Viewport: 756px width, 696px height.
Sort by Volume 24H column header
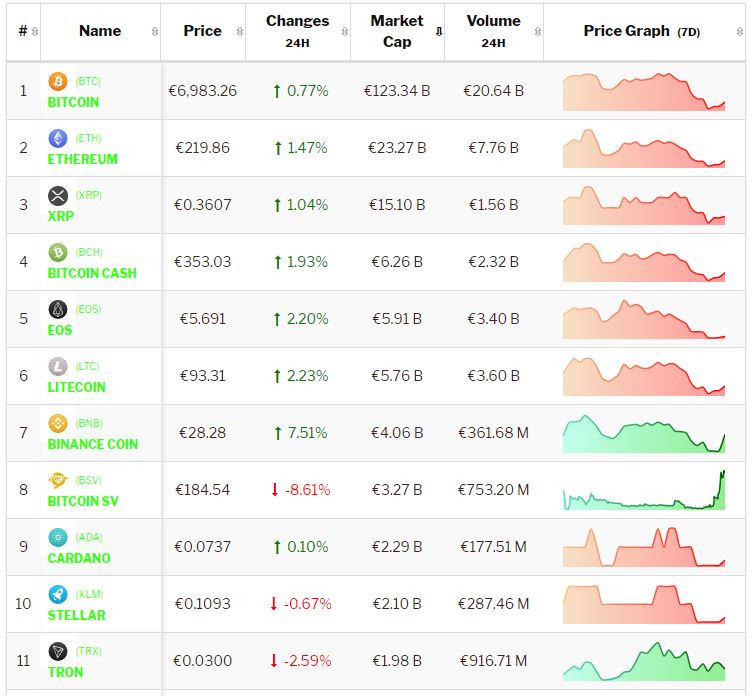point(493,31)
